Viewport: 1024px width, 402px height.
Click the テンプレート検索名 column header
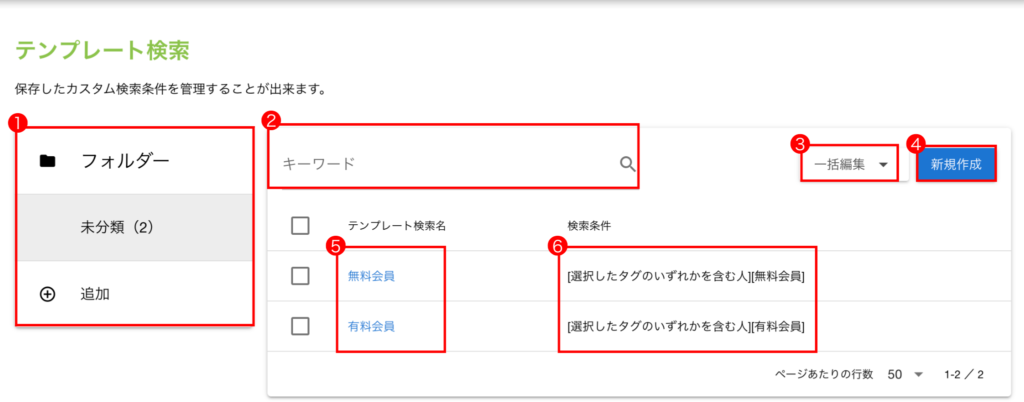[396, 226]
